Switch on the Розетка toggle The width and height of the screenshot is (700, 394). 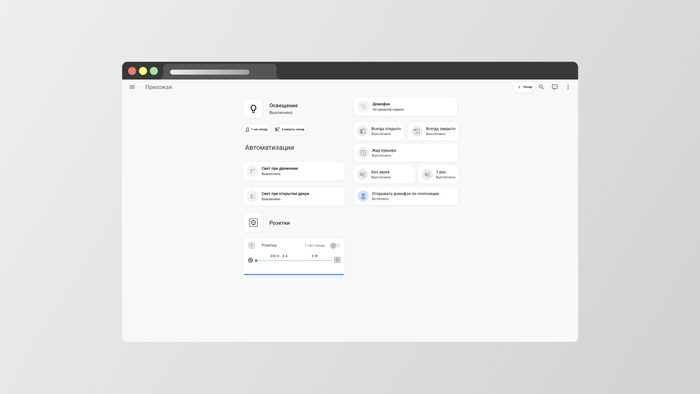[335, 245]
